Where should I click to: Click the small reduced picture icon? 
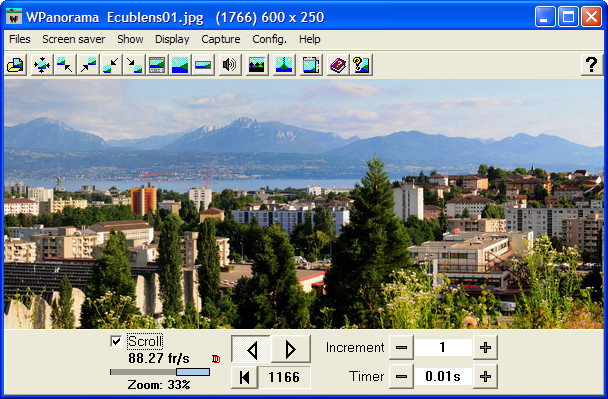[x=203, y=65]
